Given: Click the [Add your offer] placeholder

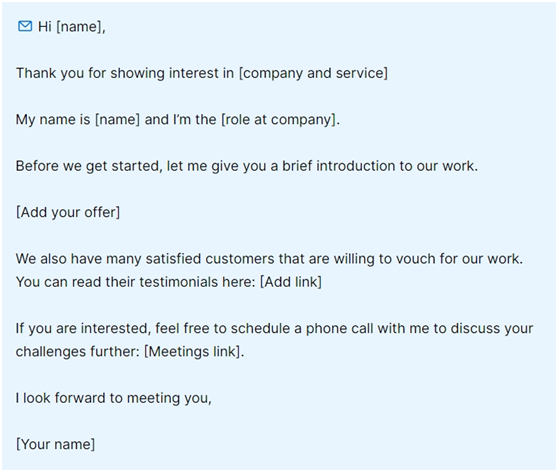Looking at the screenshot, I should pos(68,212).
